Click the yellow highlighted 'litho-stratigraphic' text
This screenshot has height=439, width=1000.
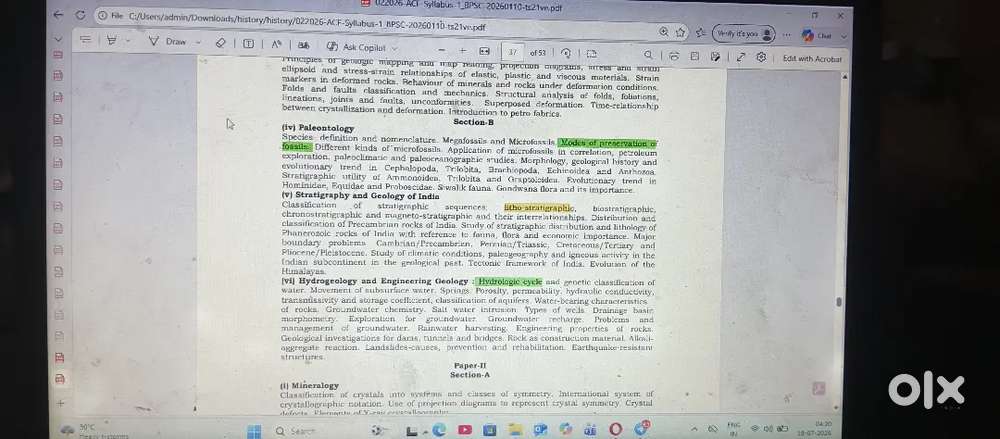pos(539,207)
